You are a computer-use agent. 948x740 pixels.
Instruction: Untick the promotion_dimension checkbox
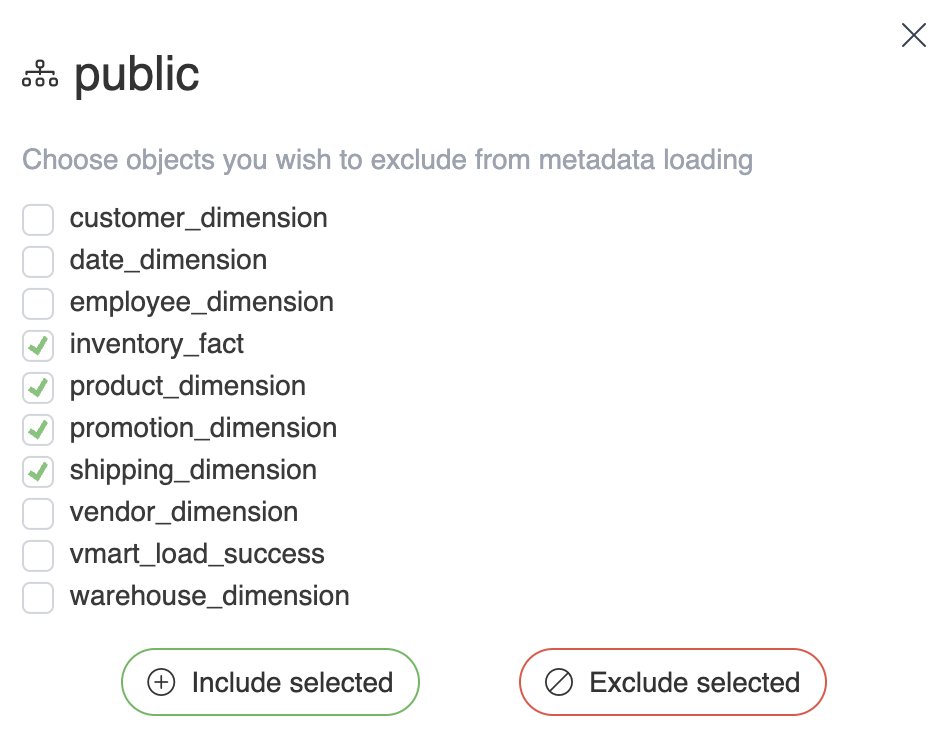tap(38, 429)
